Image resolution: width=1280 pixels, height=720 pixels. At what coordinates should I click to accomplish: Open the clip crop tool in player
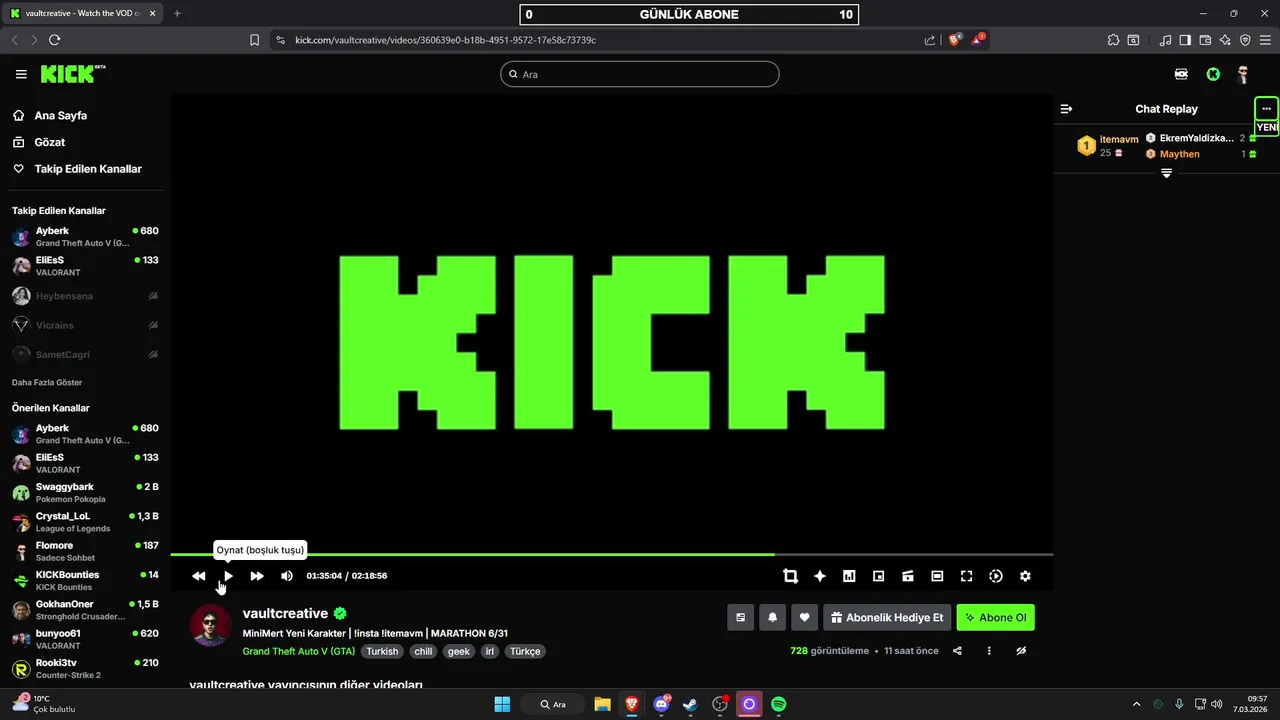point(791,576)
